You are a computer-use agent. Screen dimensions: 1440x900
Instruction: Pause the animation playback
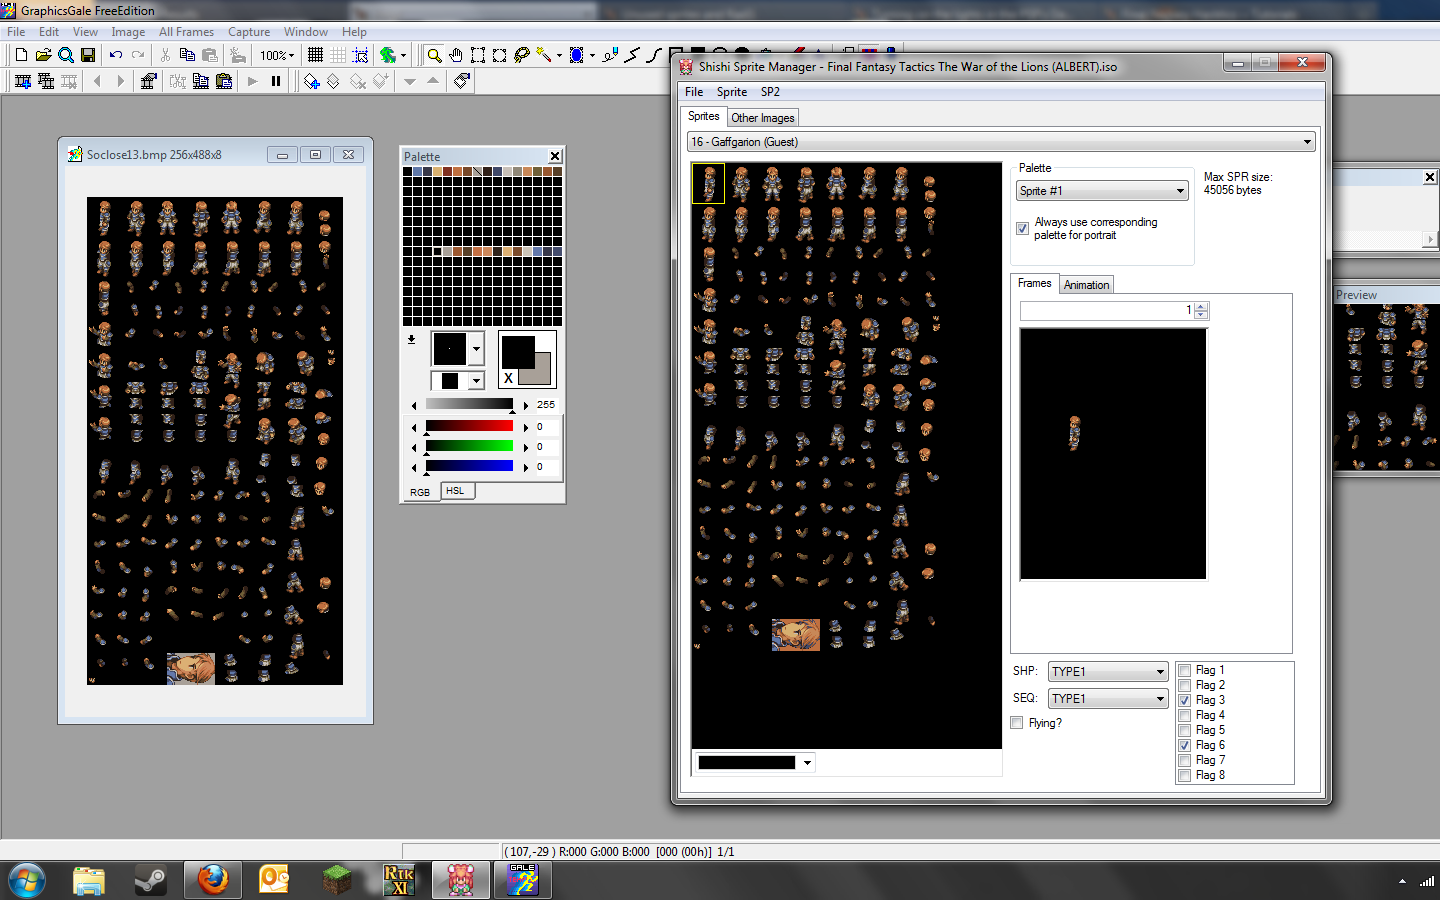pos(276,81)
